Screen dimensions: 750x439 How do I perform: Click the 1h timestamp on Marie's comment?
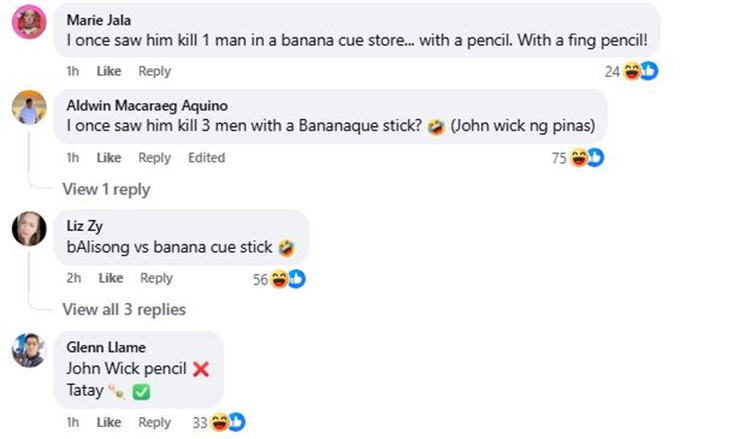[x=73, y=71]
